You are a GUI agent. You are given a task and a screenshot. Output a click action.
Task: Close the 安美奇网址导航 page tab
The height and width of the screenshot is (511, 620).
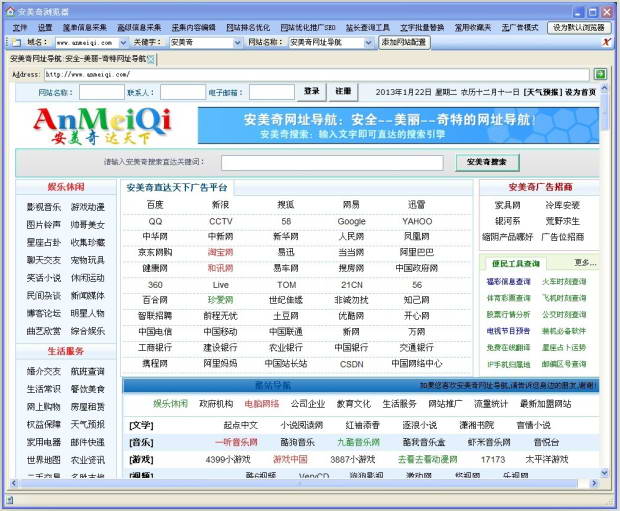(x=151, y=59)
